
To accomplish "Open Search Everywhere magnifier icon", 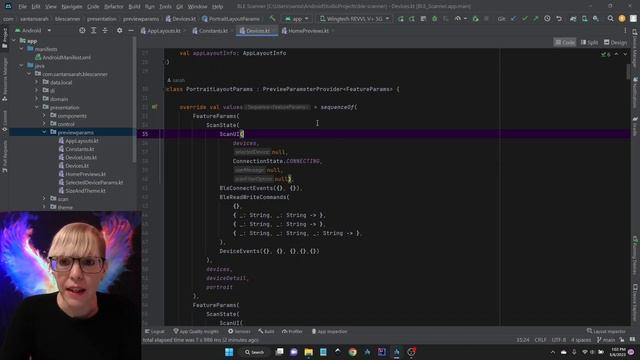I will click(x=610, y=19).
